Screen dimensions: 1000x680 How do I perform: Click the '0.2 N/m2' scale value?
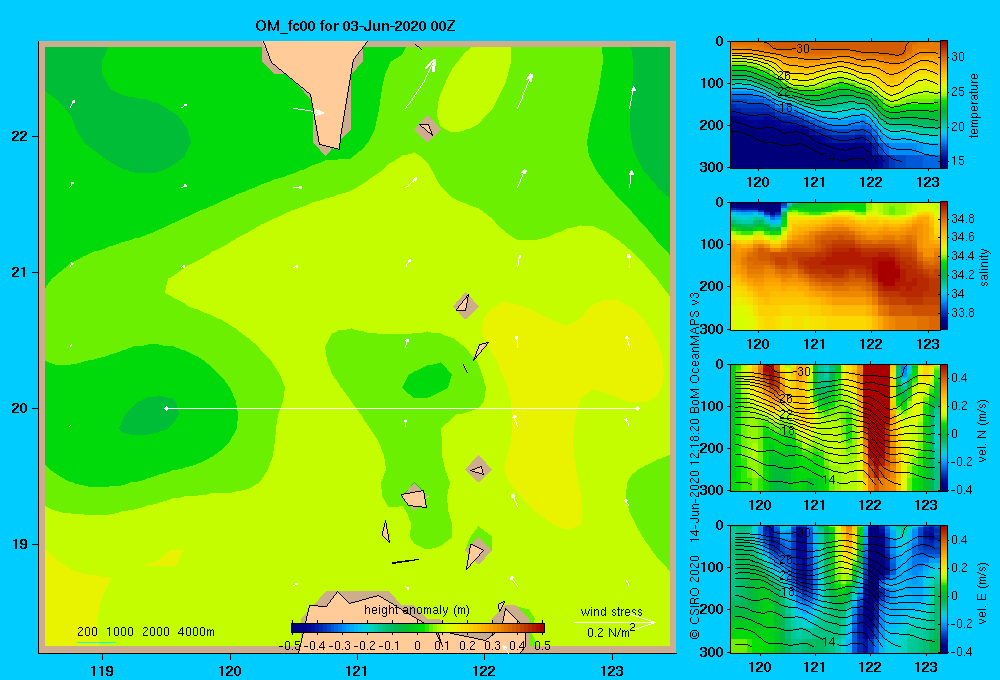[610, 632]
